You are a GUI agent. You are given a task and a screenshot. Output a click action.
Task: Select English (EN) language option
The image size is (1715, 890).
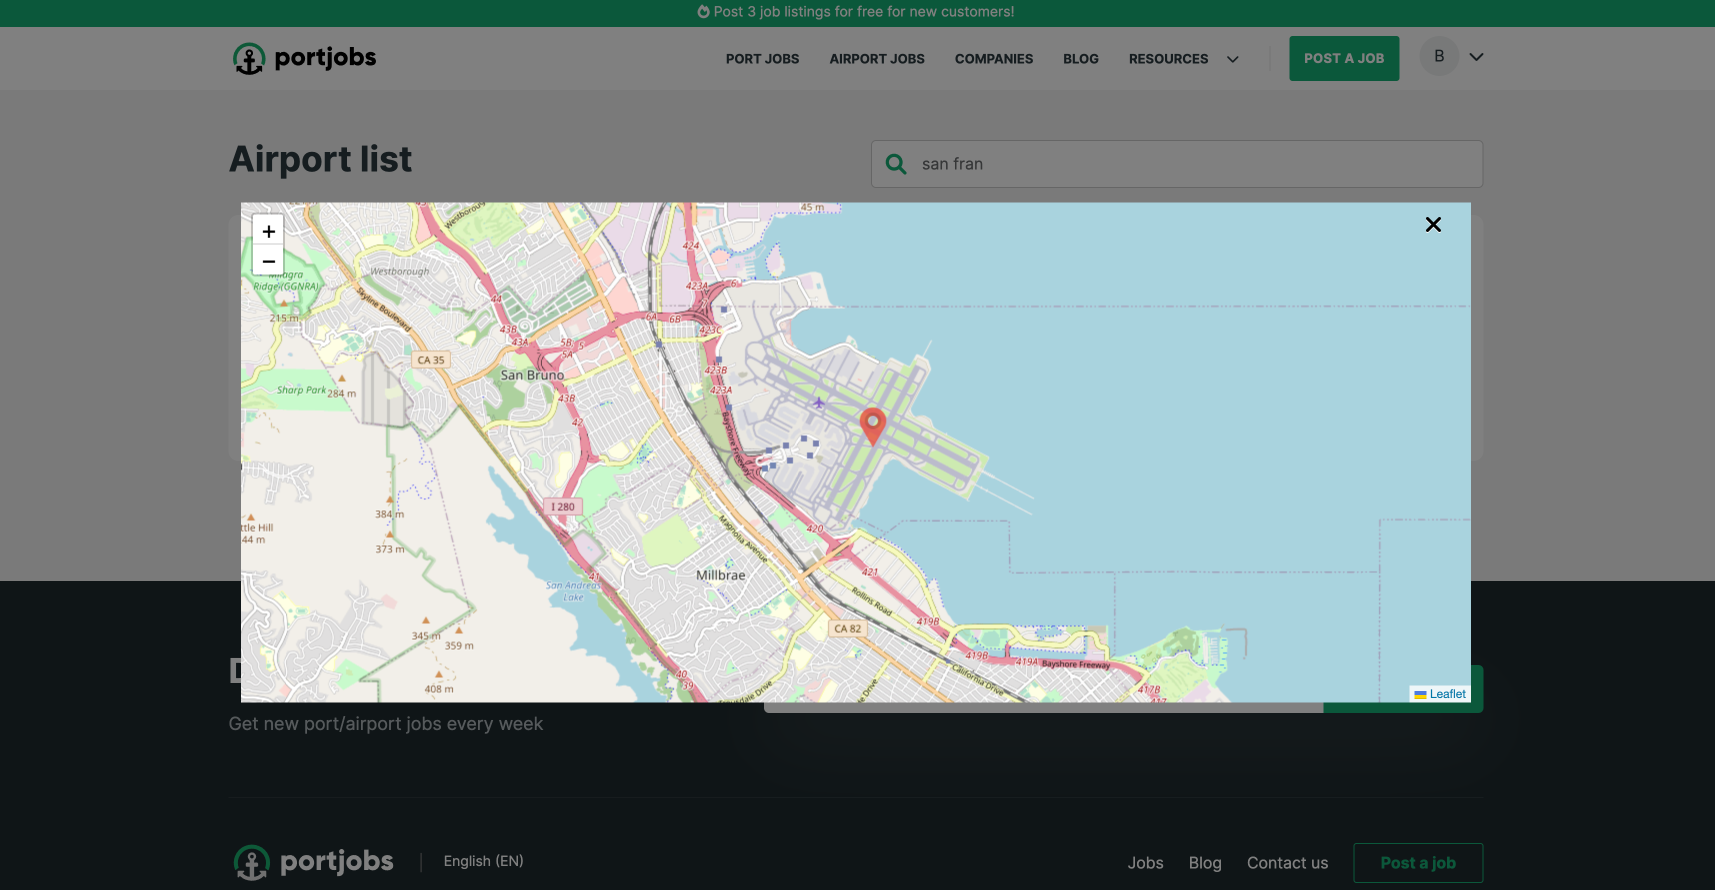click(483, 861)
